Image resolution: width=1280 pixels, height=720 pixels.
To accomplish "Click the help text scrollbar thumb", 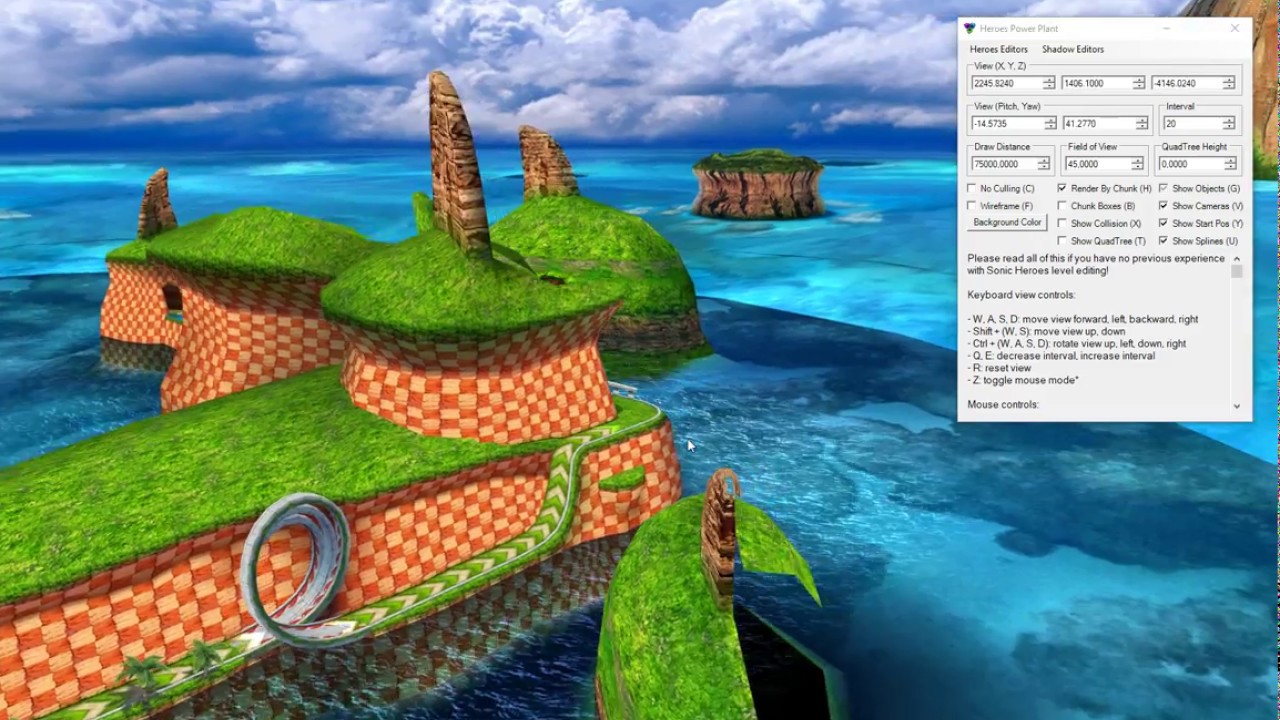I will point(1237,271).
